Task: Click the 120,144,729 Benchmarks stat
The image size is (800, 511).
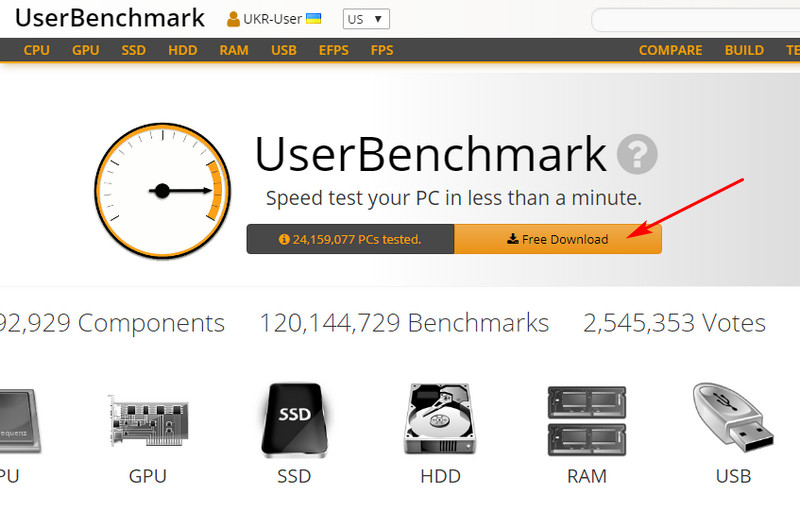Action: (404, 323)
